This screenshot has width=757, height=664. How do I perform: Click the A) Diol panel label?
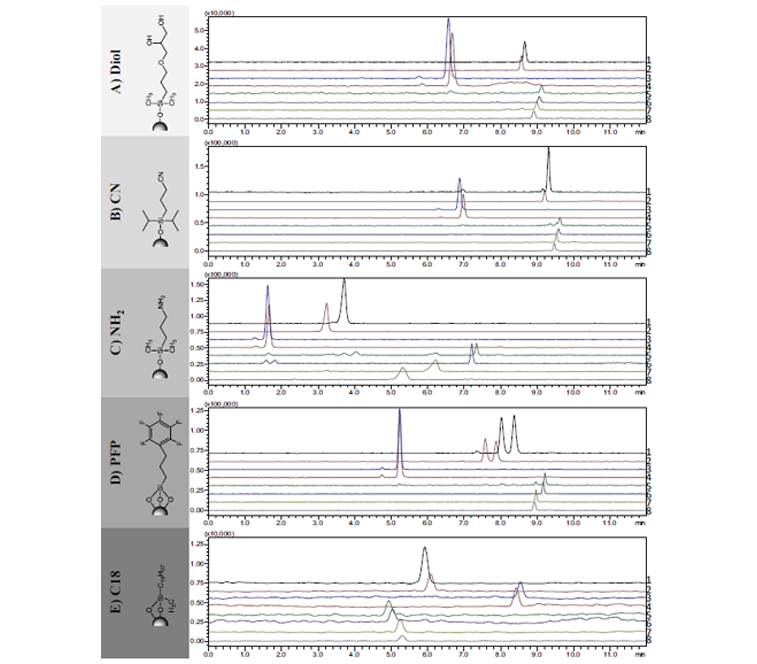pyautogui.click(x=117, y=69)
